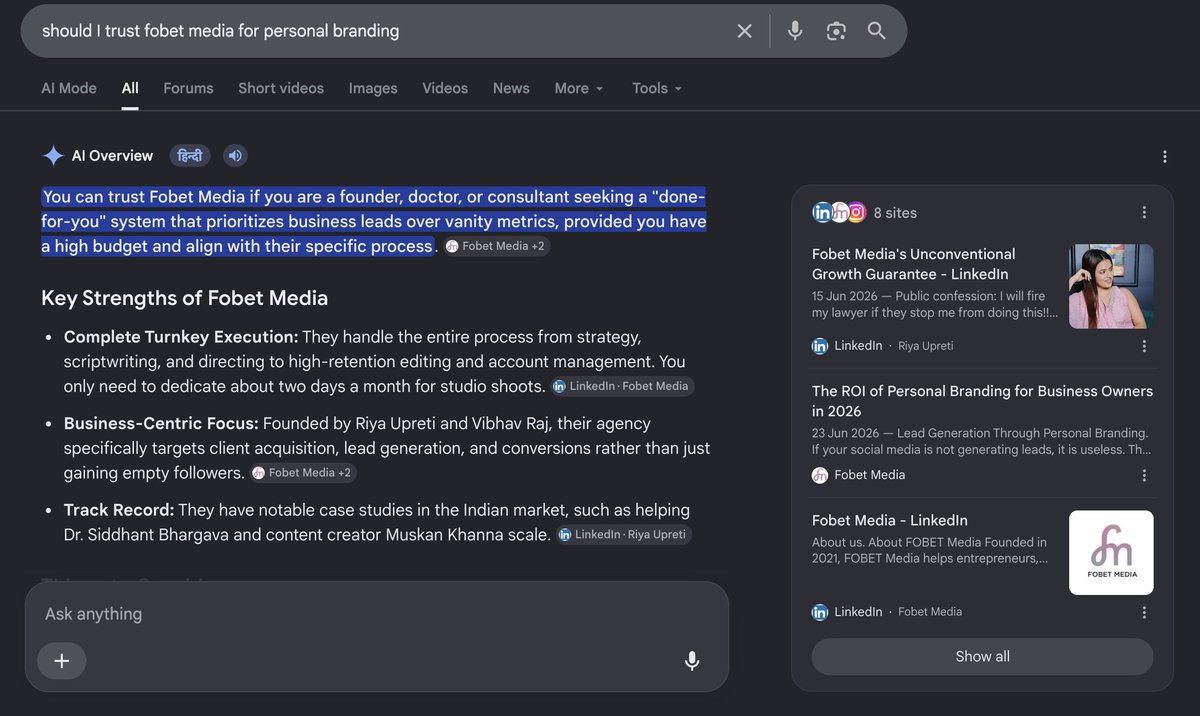Open the three-dot menu beside 8 sites
Screen dimensions: 1200x716
(1144, 213)
